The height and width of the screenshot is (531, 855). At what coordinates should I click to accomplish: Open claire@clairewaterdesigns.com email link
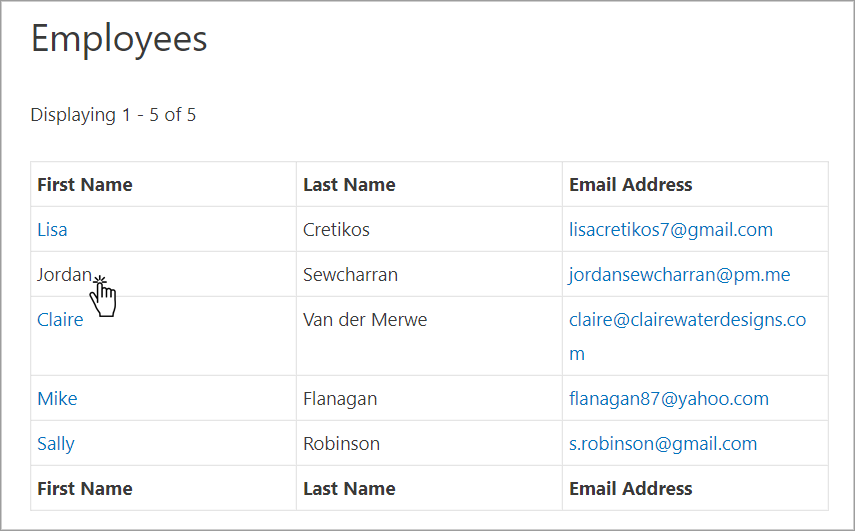click(686, 320)
